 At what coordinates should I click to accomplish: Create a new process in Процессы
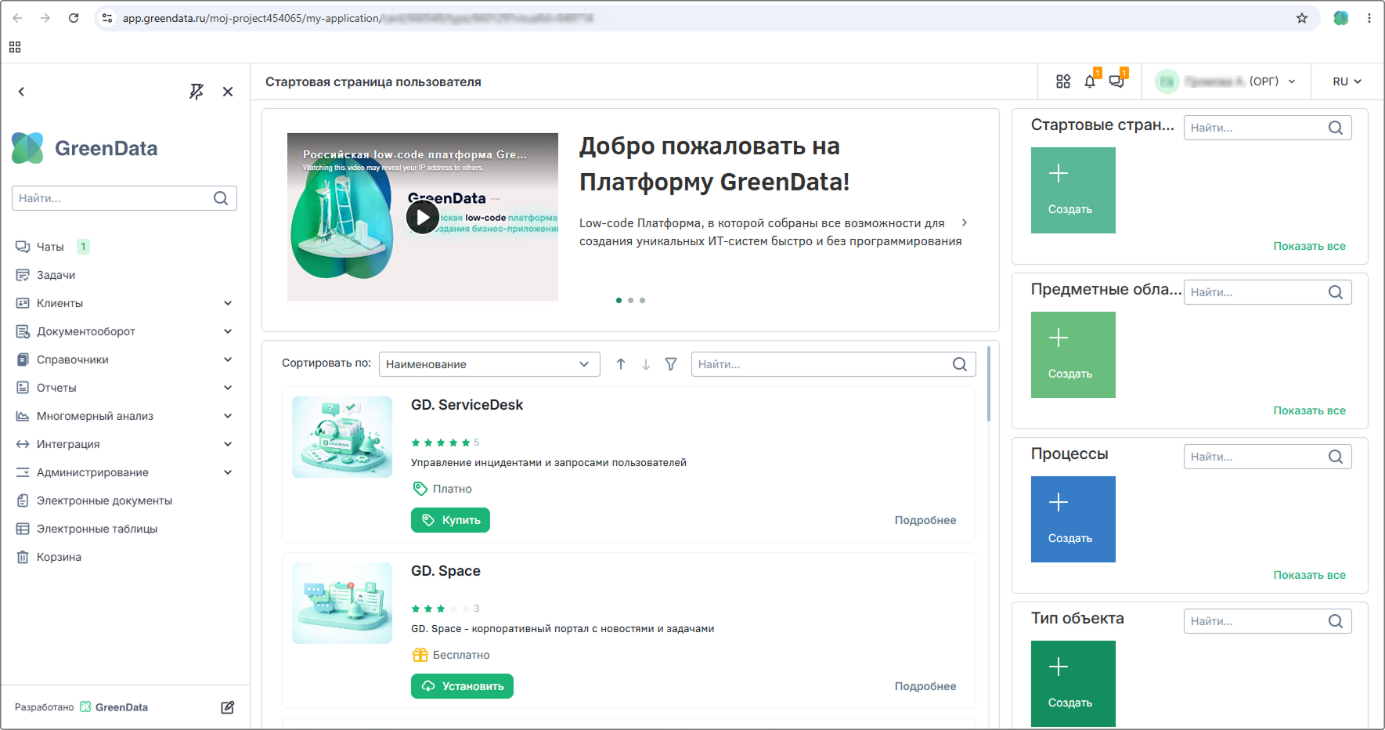coord(1073,519)
